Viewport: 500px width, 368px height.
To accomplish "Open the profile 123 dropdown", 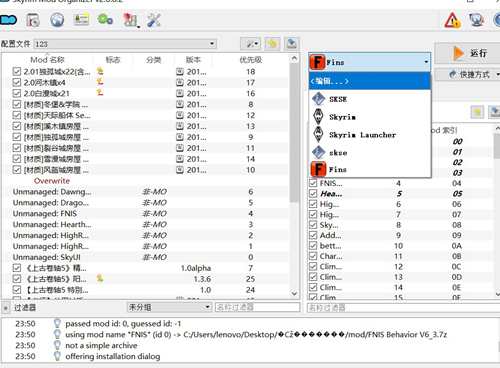I will pos(125,44).
